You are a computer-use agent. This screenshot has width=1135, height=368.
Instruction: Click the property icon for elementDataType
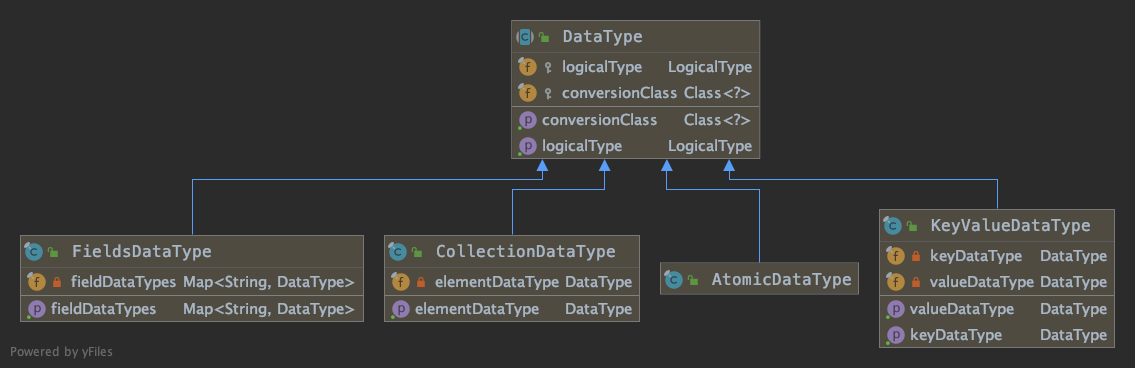click(x=400, y=309)
